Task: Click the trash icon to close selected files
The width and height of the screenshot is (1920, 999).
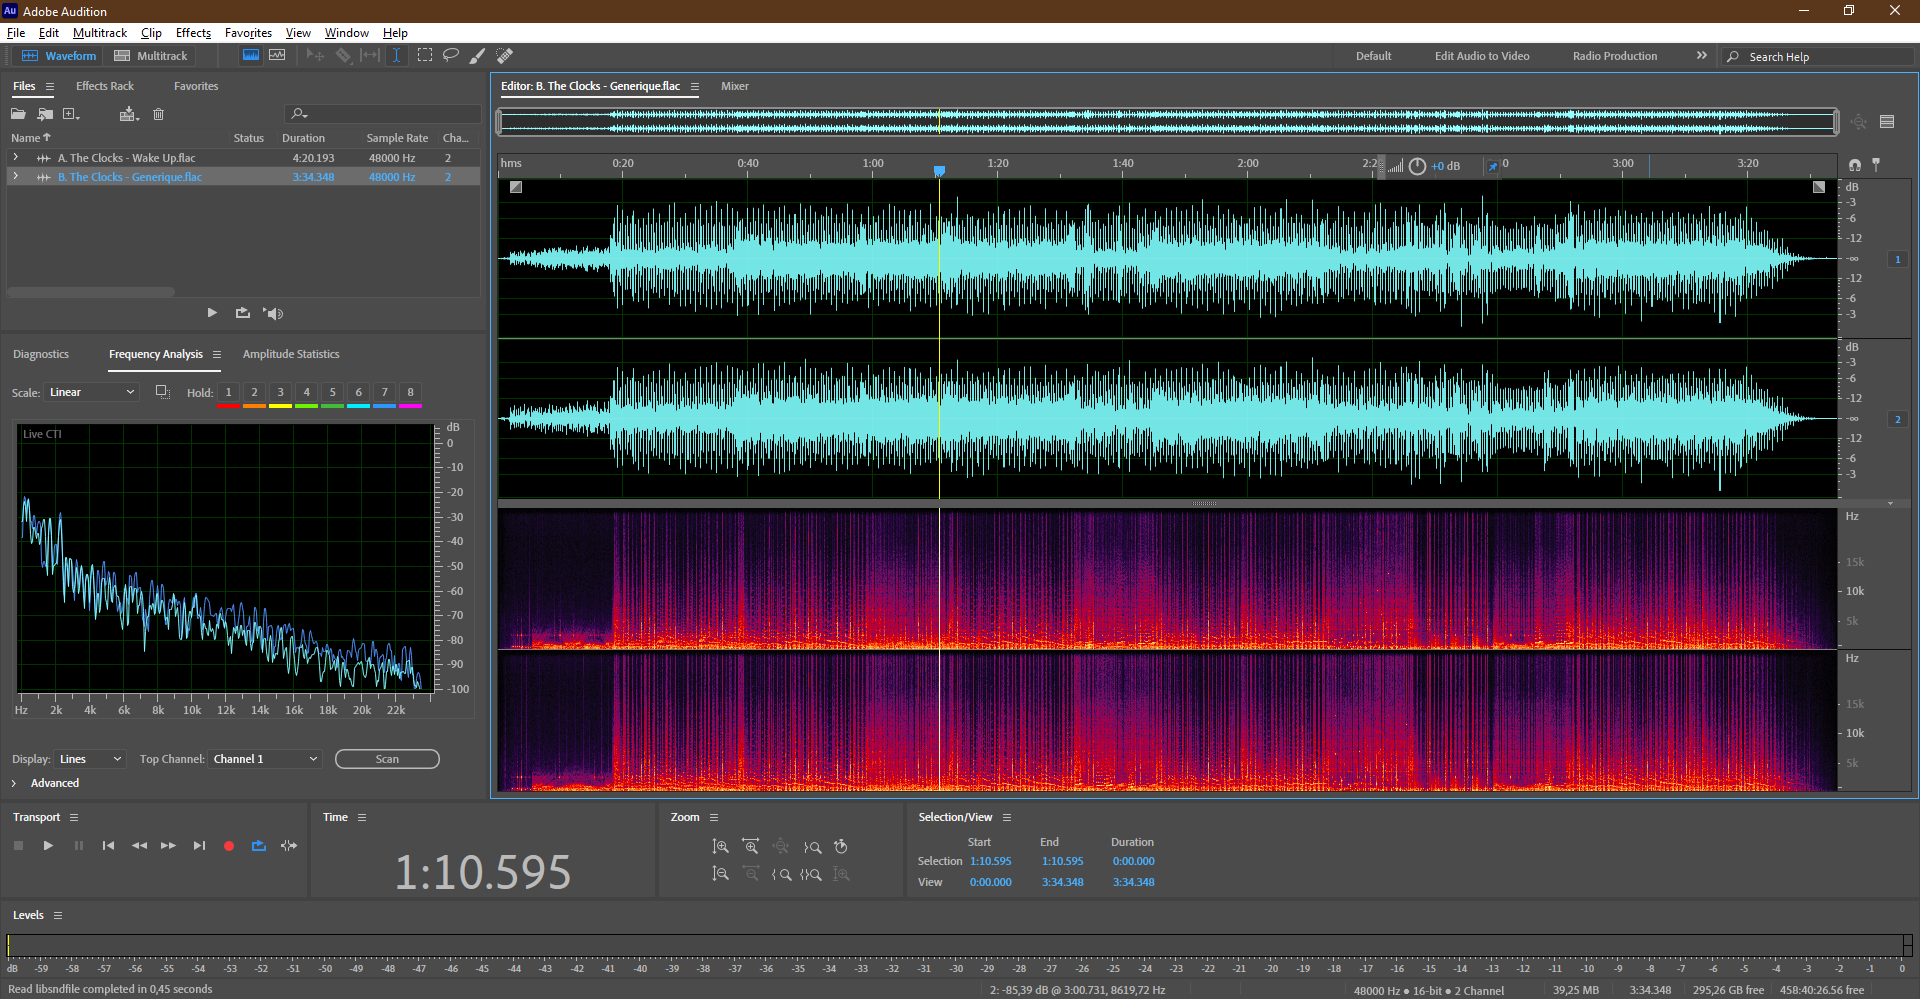Action: pos(158,114)
